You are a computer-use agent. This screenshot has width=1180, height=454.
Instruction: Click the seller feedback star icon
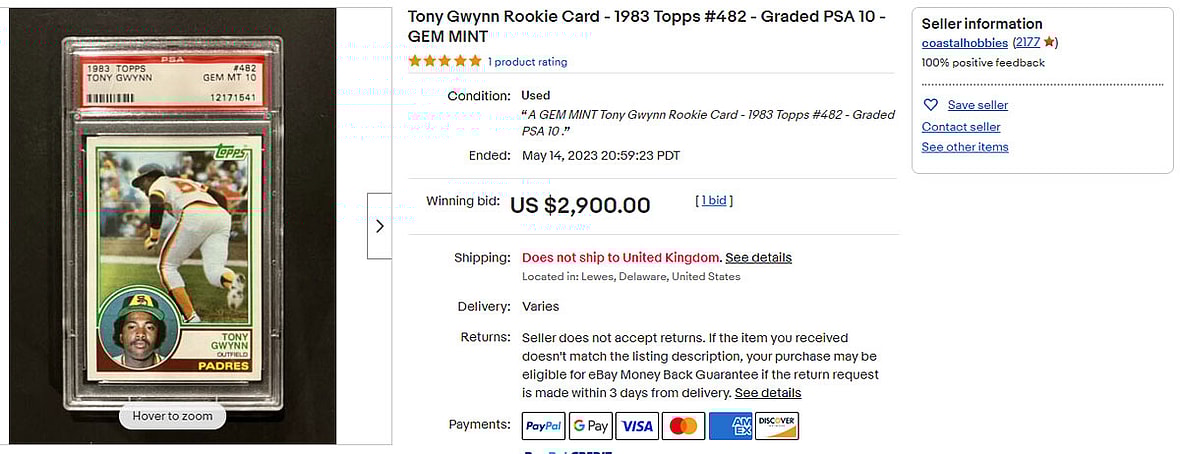(1049, 43)
